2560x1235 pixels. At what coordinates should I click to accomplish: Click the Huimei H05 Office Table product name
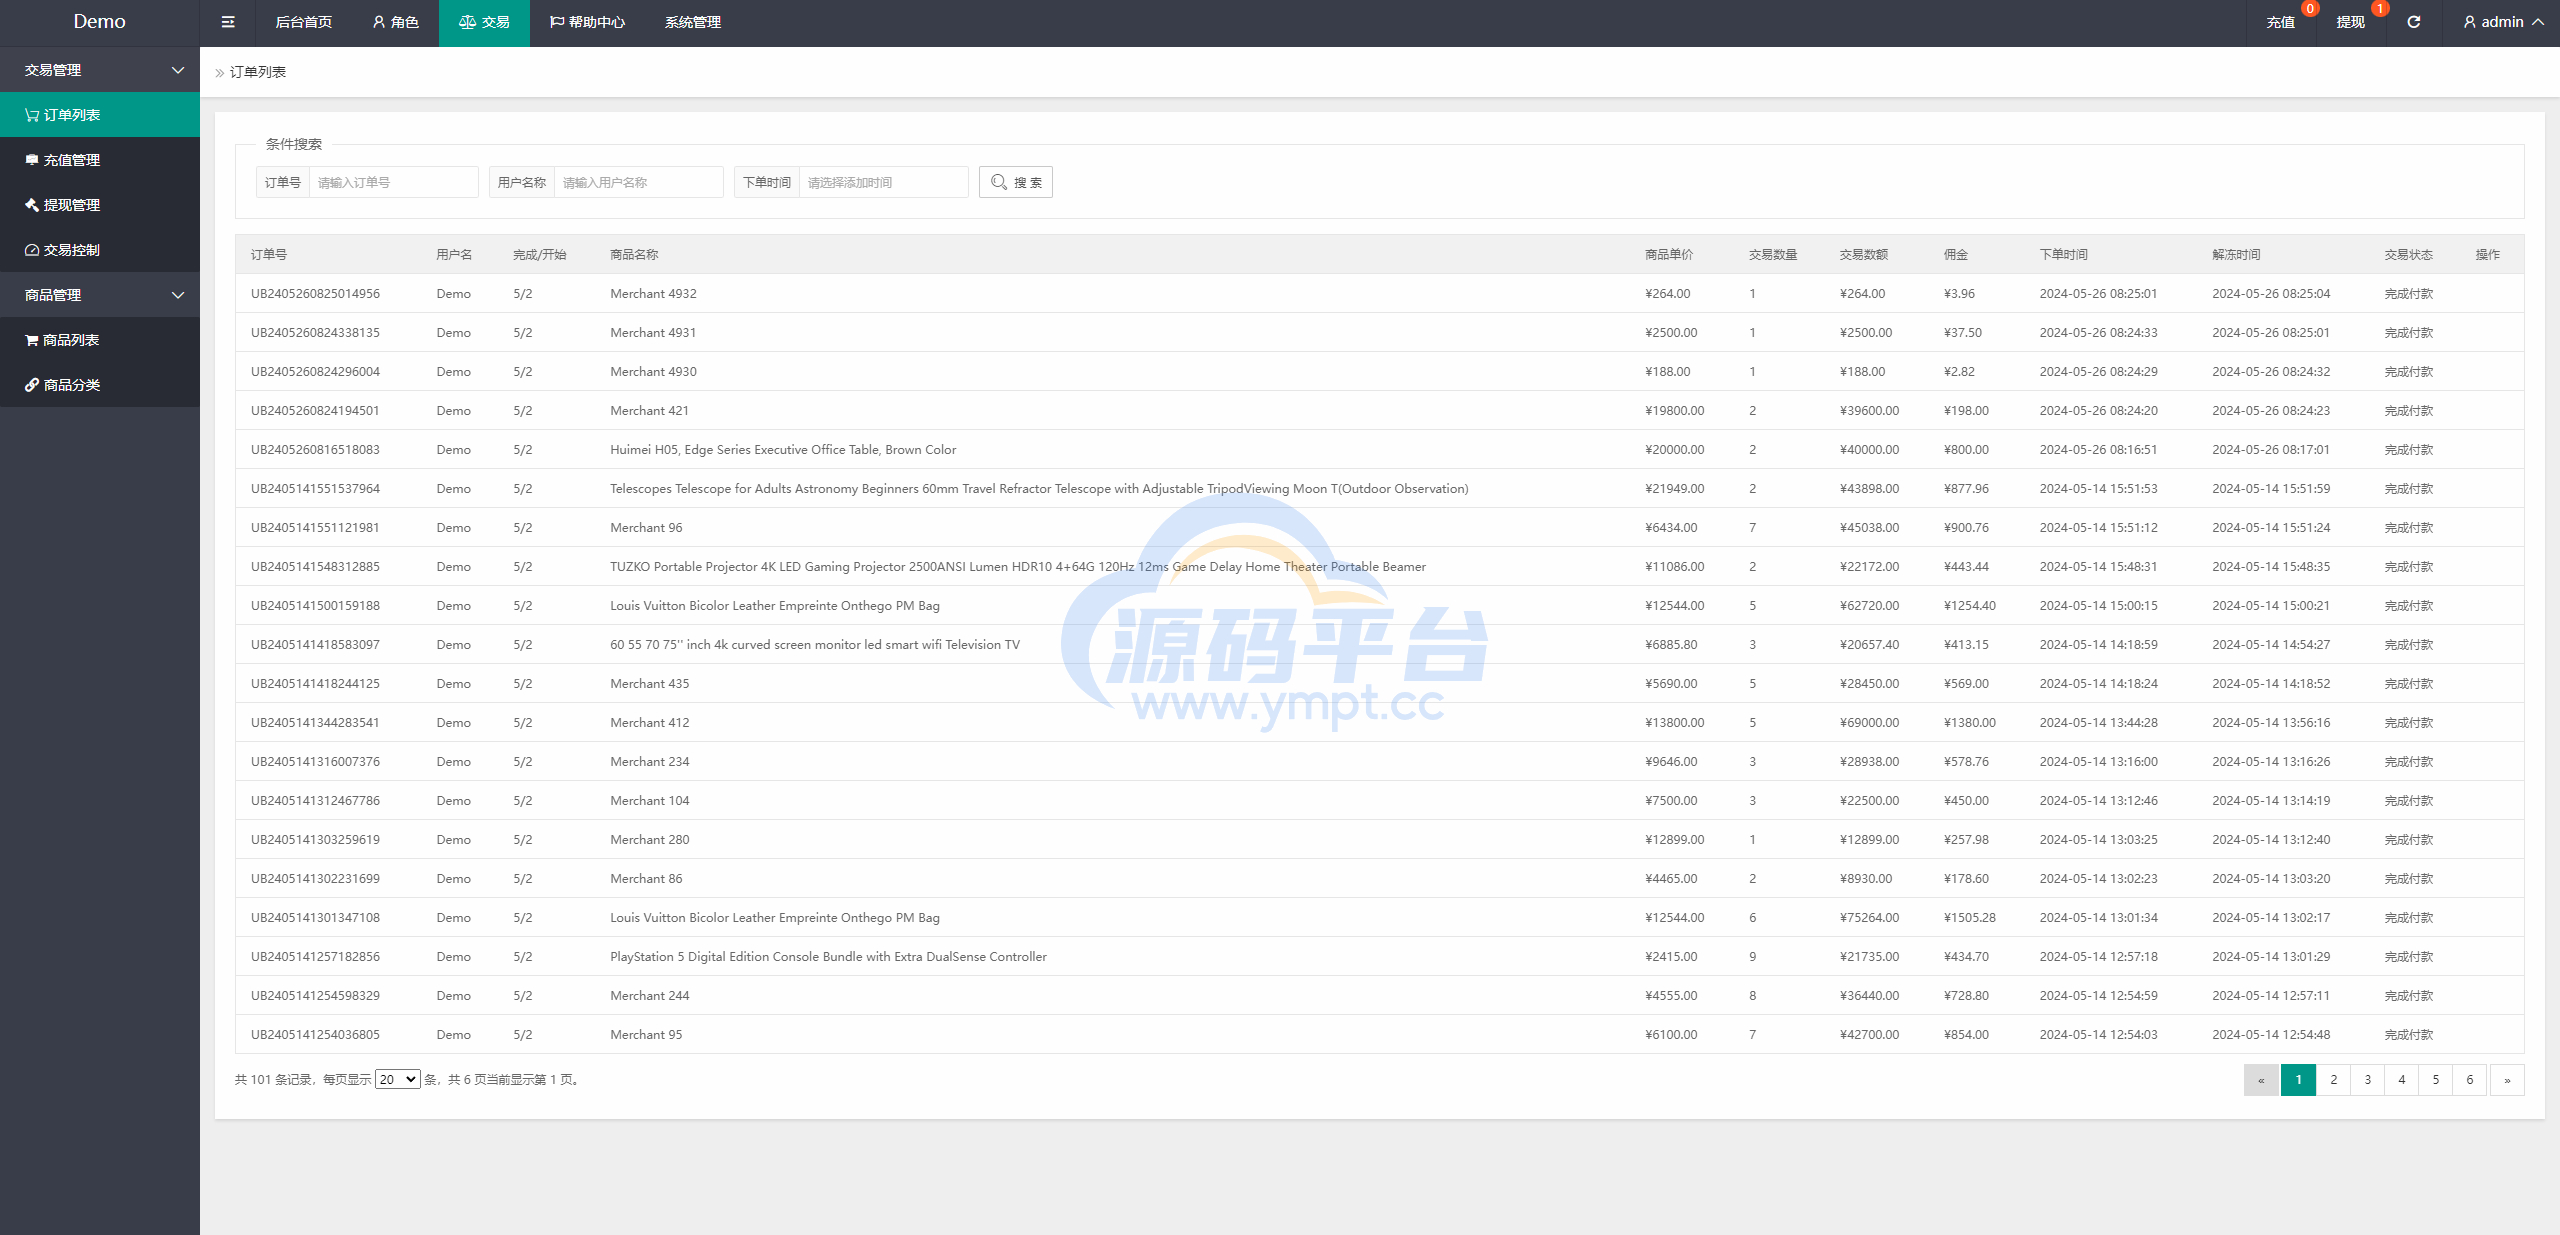[783, 450]
